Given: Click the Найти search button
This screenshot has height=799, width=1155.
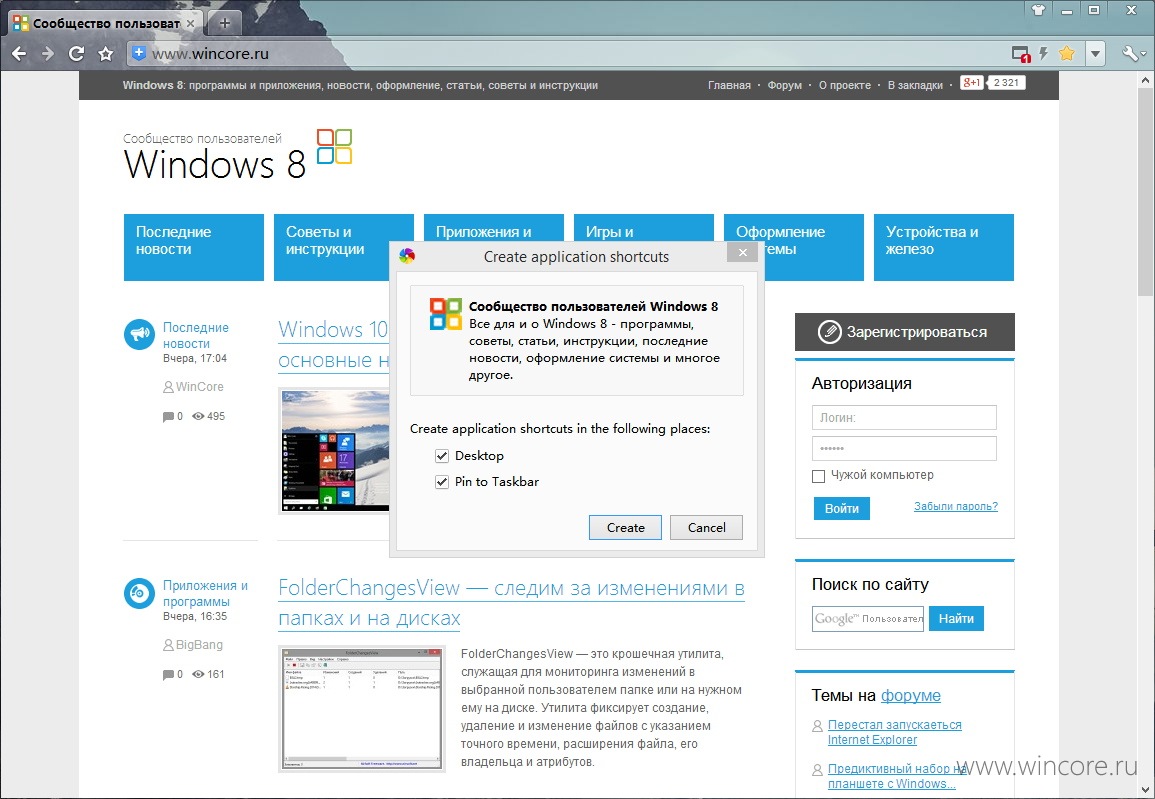Looking at the screenshot, I should [956, 619].
